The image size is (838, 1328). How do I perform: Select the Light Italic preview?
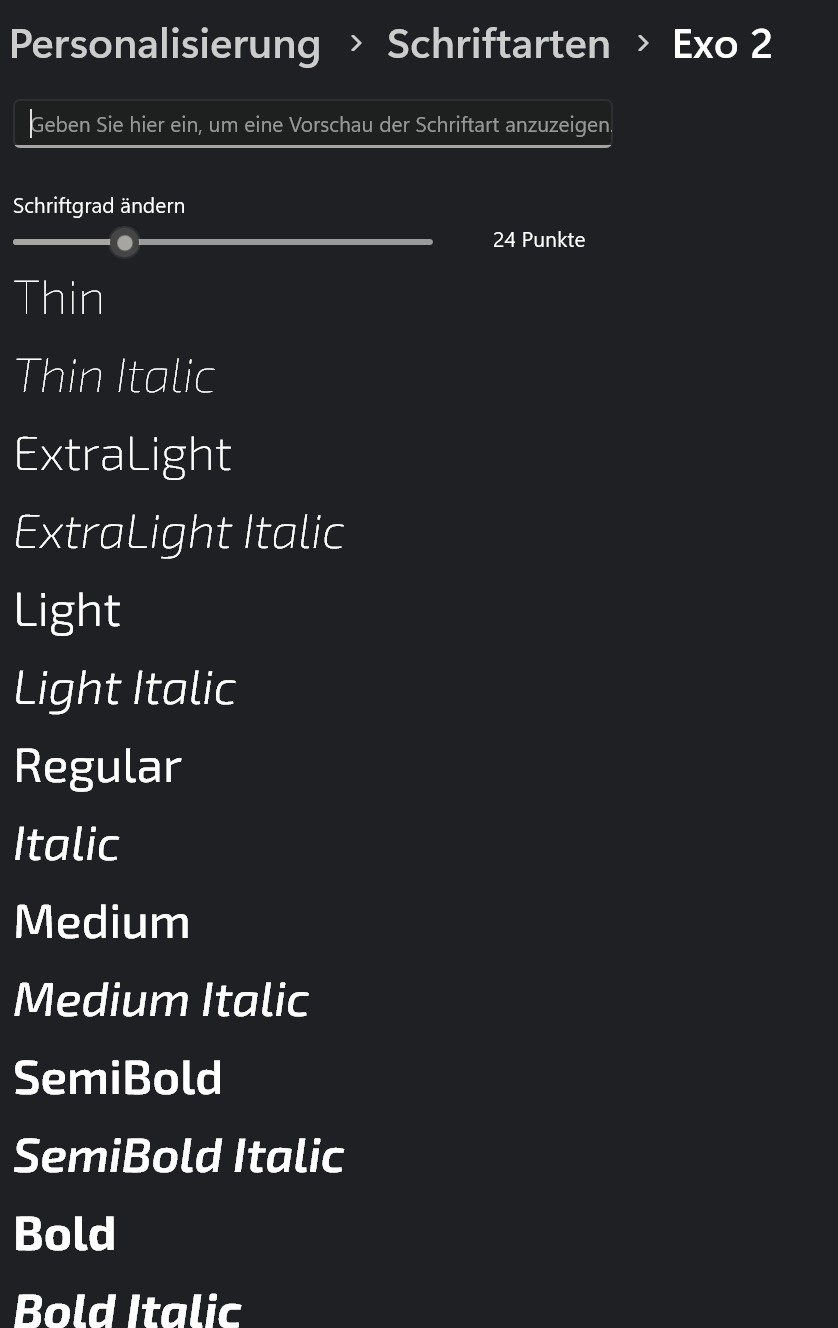124,687
